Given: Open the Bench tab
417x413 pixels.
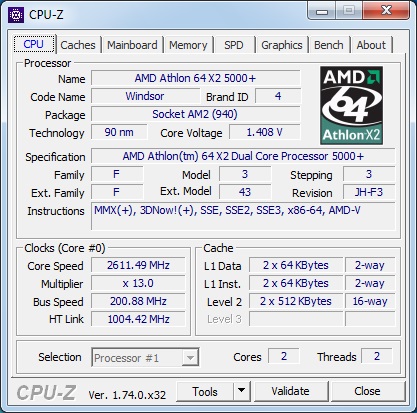Looking at the screenshot, I should point(329,45).
